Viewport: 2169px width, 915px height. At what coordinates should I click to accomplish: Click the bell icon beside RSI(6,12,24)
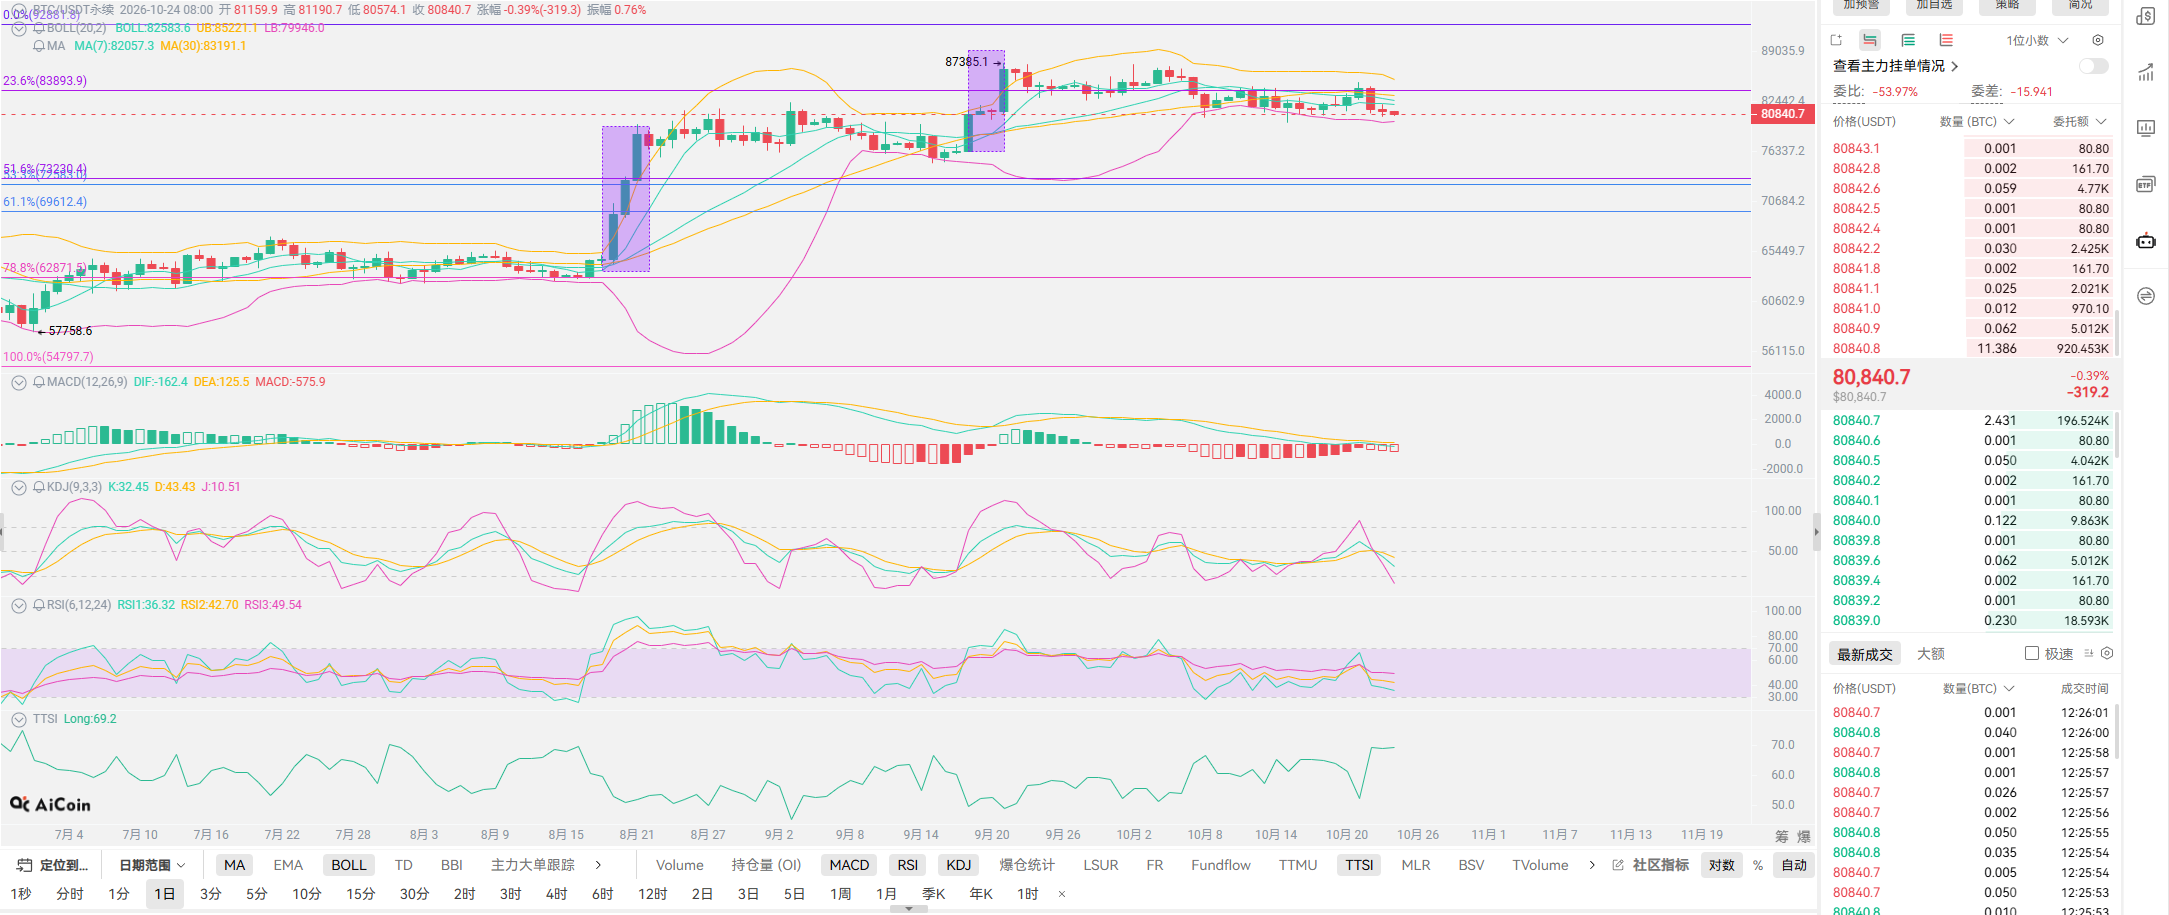coord(39,605)
